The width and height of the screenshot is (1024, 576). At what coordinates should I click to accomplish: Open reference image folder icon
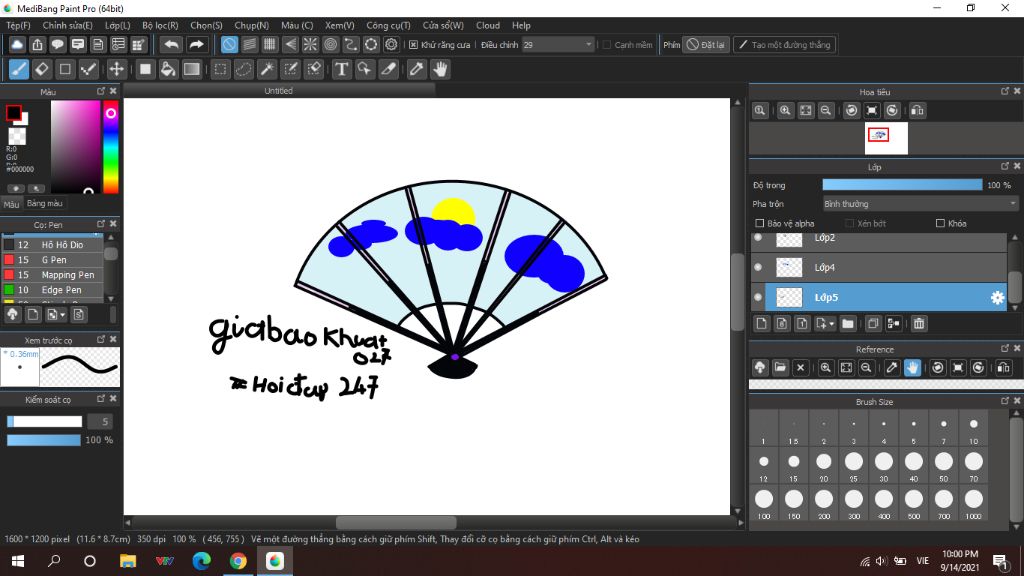(x=780, y=368)
